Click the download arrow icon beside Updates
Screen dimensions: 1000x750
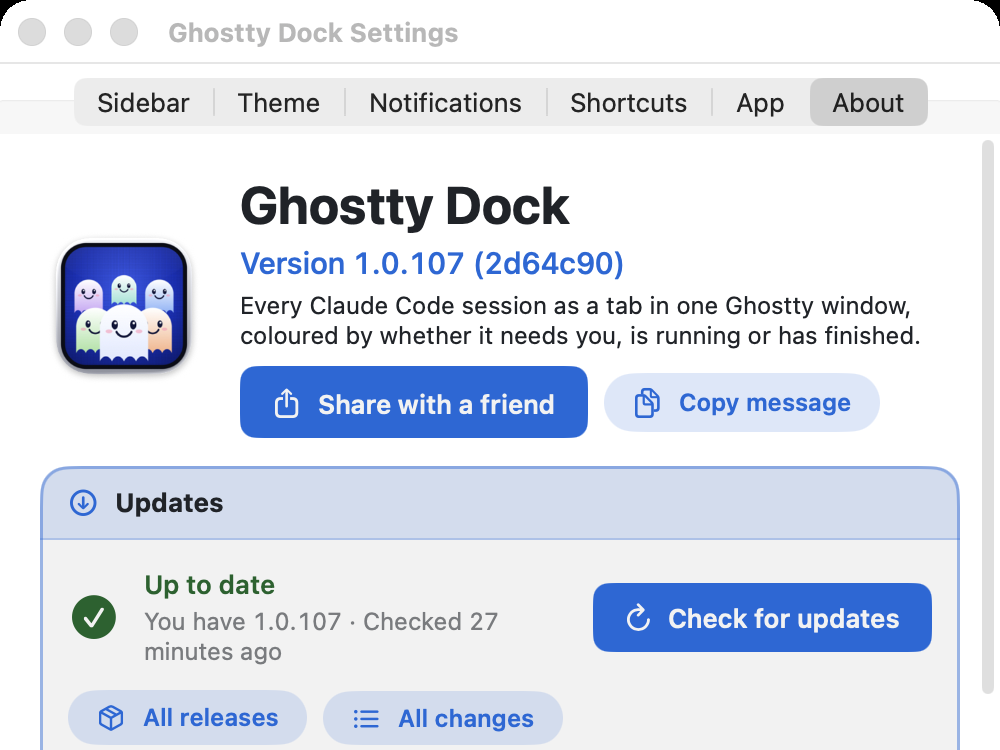click(x=83, y=503)
